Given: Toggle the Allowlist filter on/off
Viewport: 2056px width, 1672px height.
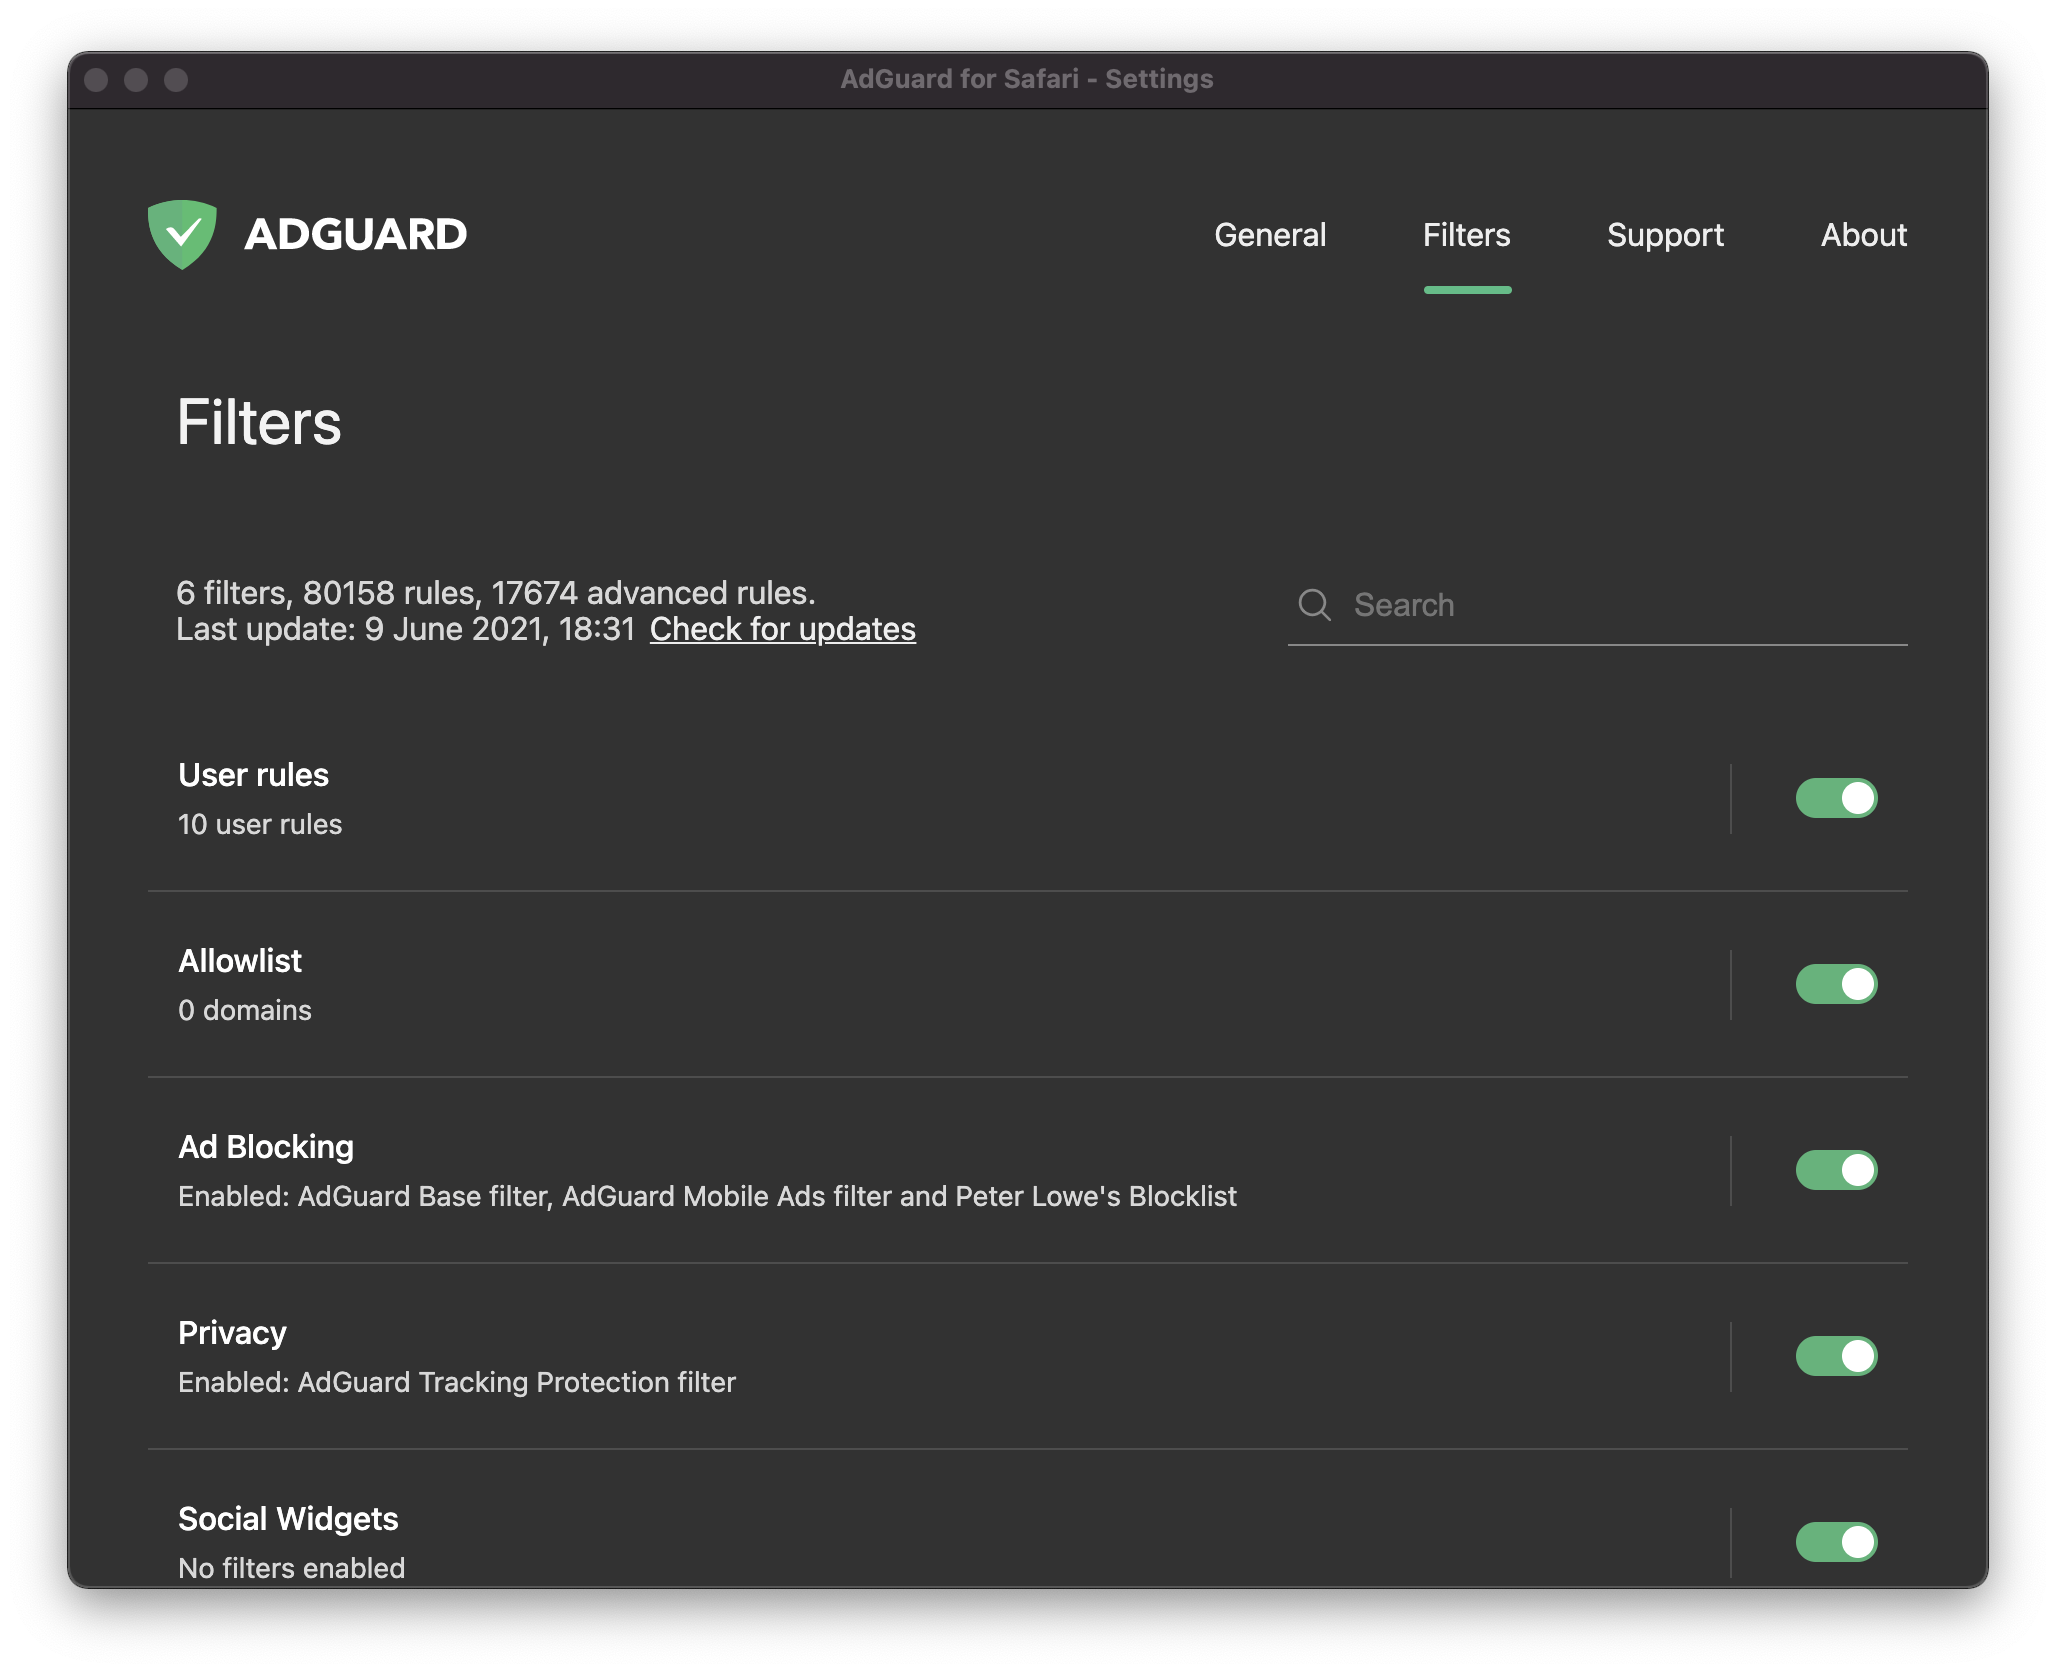Looking at the screenshot, I should (x=1836, y=983).
